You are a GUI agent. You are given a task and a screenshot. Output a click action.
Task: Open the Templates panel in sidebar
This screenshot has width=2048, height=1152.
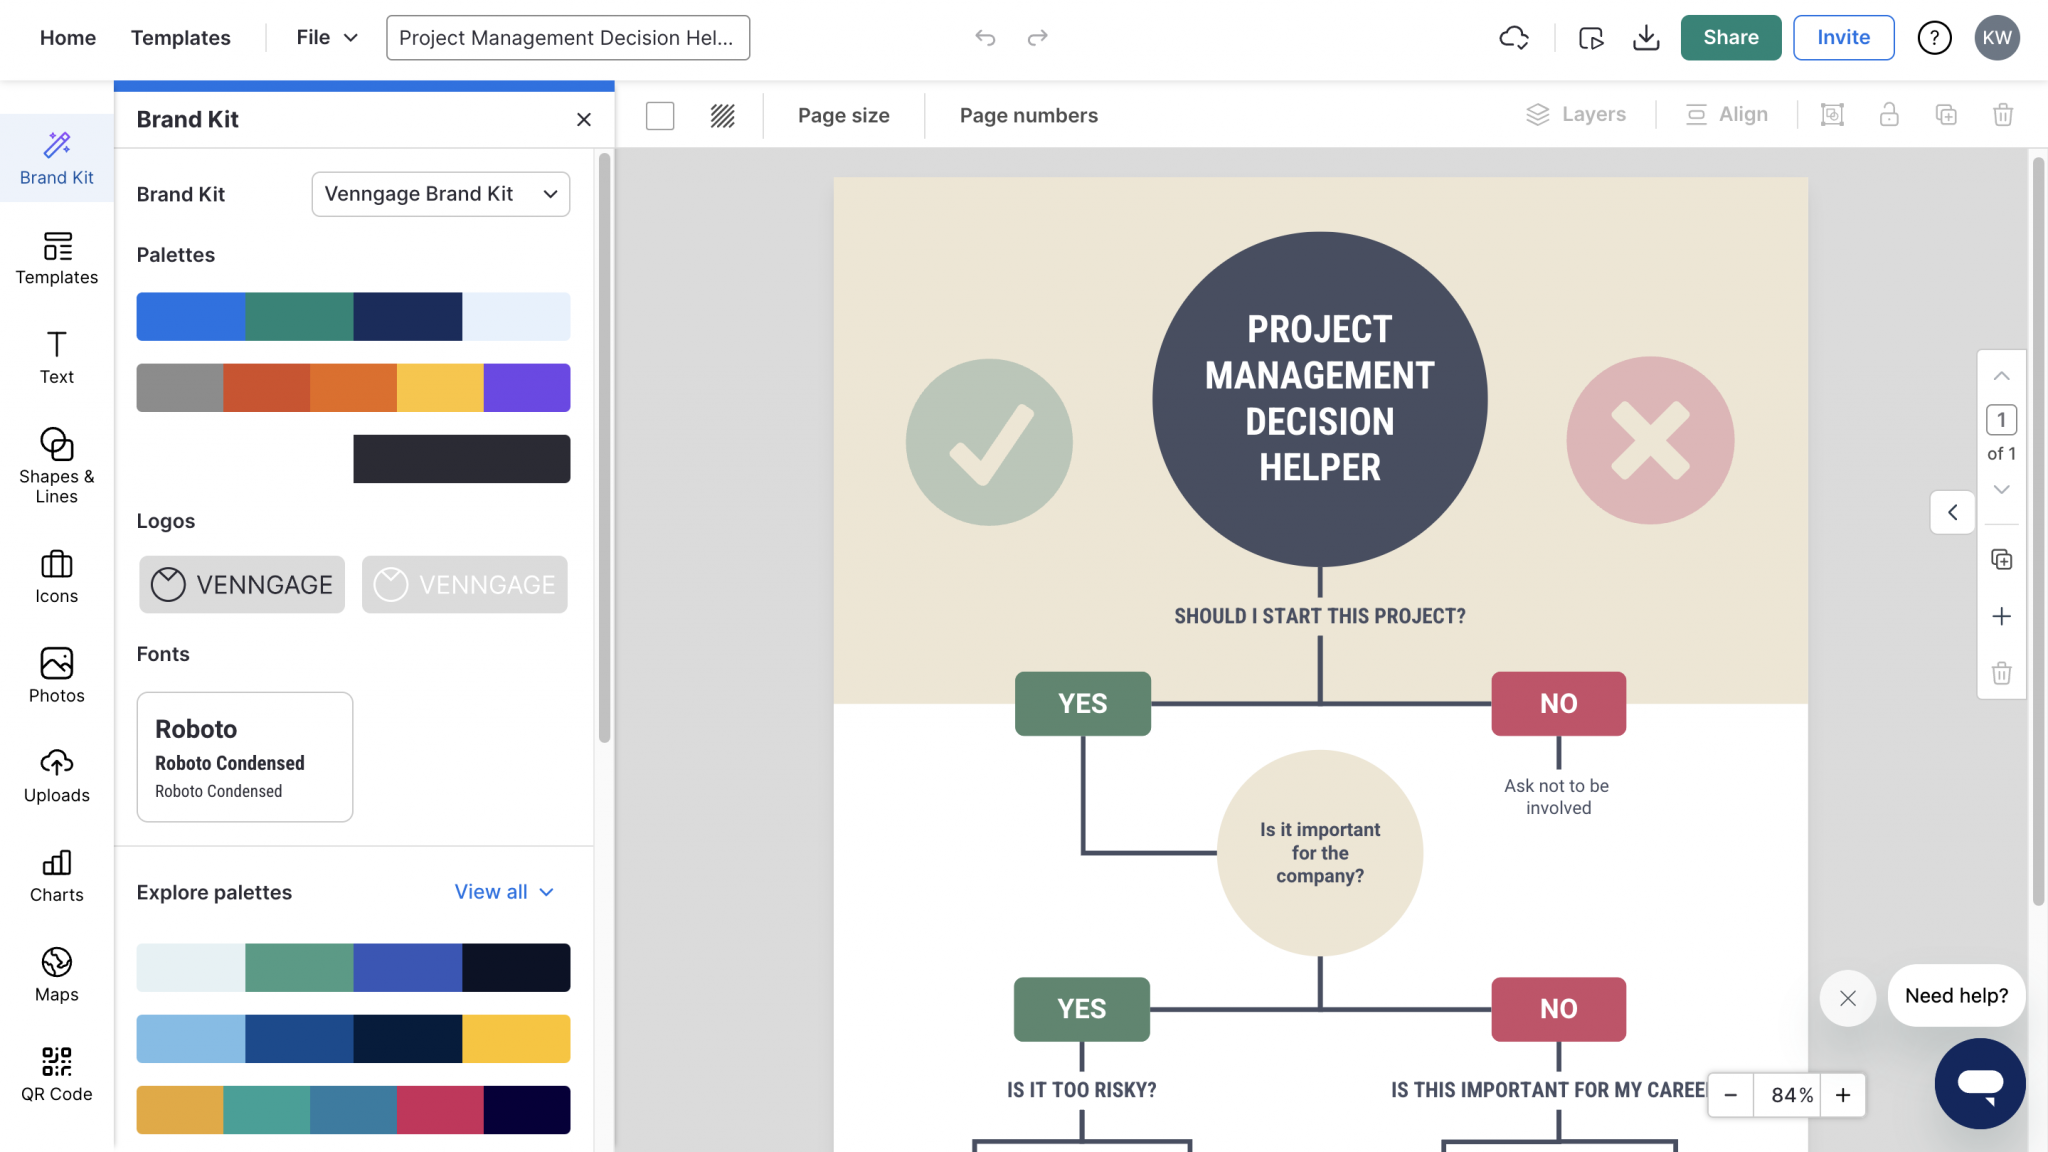[56, 260]
